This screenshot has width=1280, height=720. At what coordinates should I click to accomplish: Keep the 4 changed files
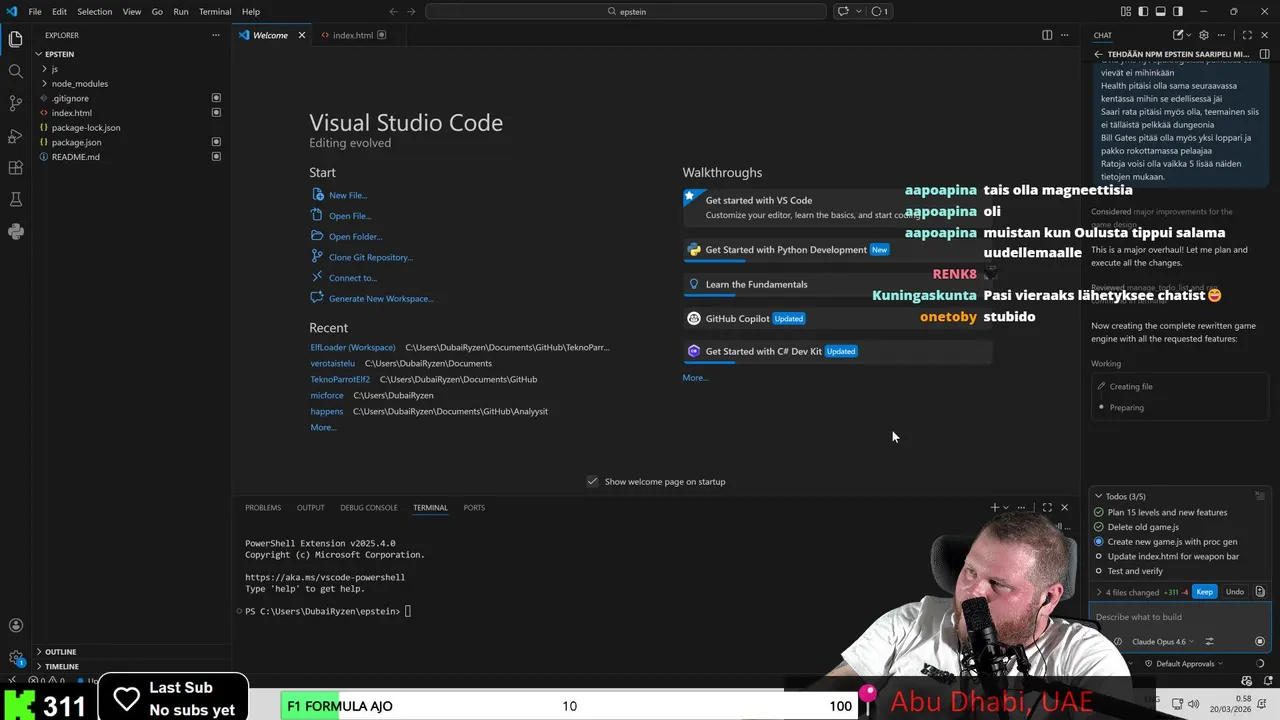coord(1205,592)
